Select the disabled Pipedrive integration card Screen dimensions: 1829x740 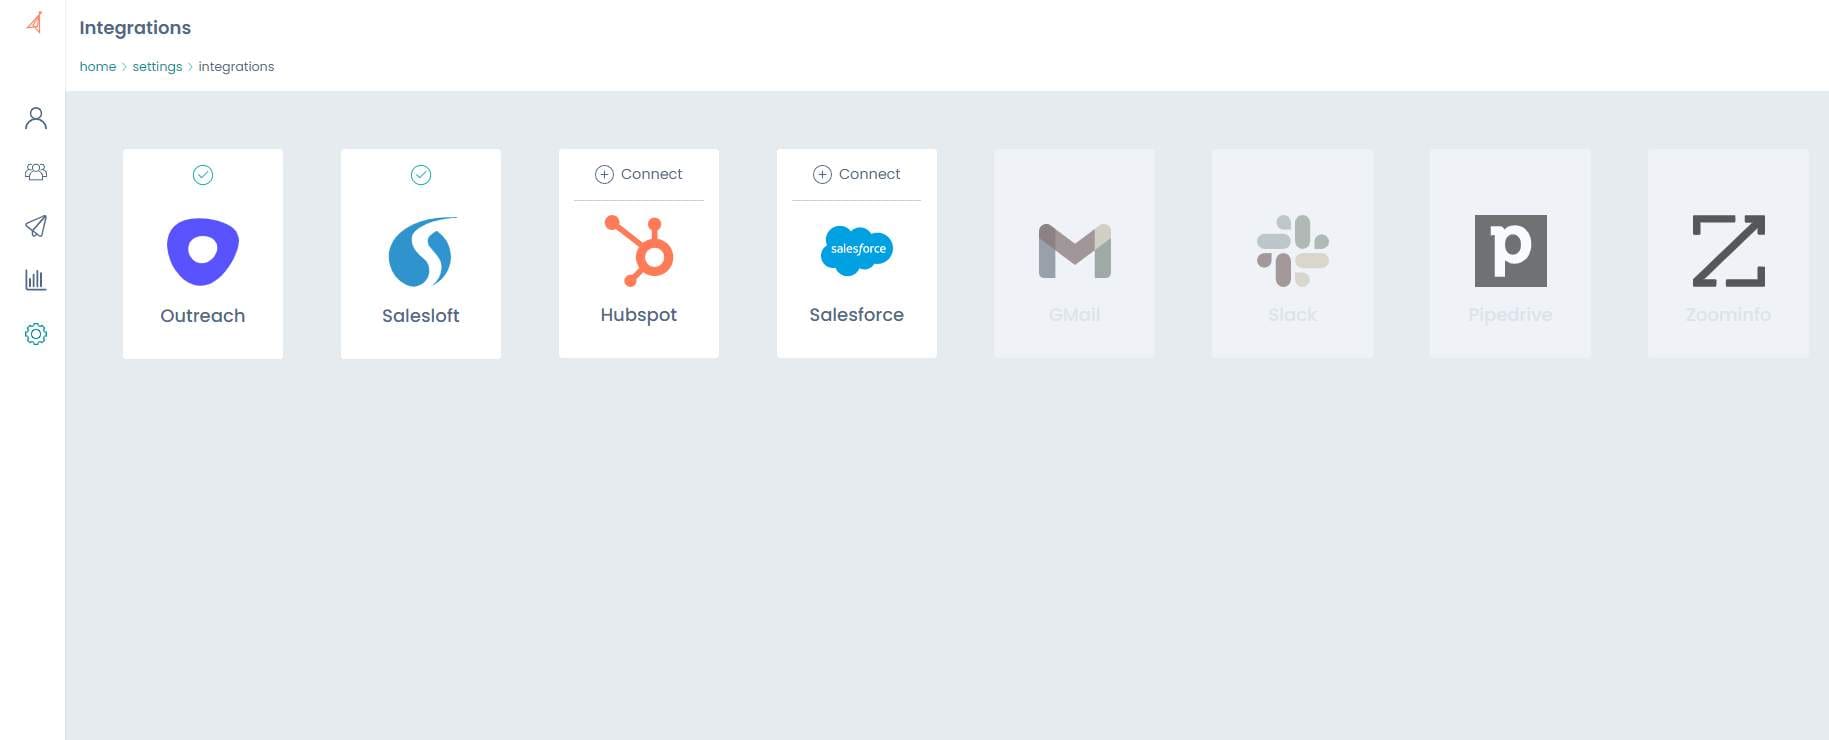[x=1510, y=253]
